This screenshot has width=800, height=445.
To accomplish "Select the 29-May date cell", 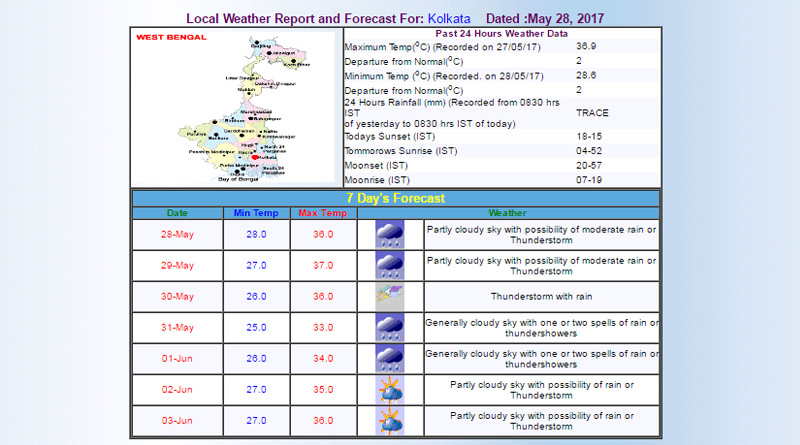I will [x=177, y=265].
